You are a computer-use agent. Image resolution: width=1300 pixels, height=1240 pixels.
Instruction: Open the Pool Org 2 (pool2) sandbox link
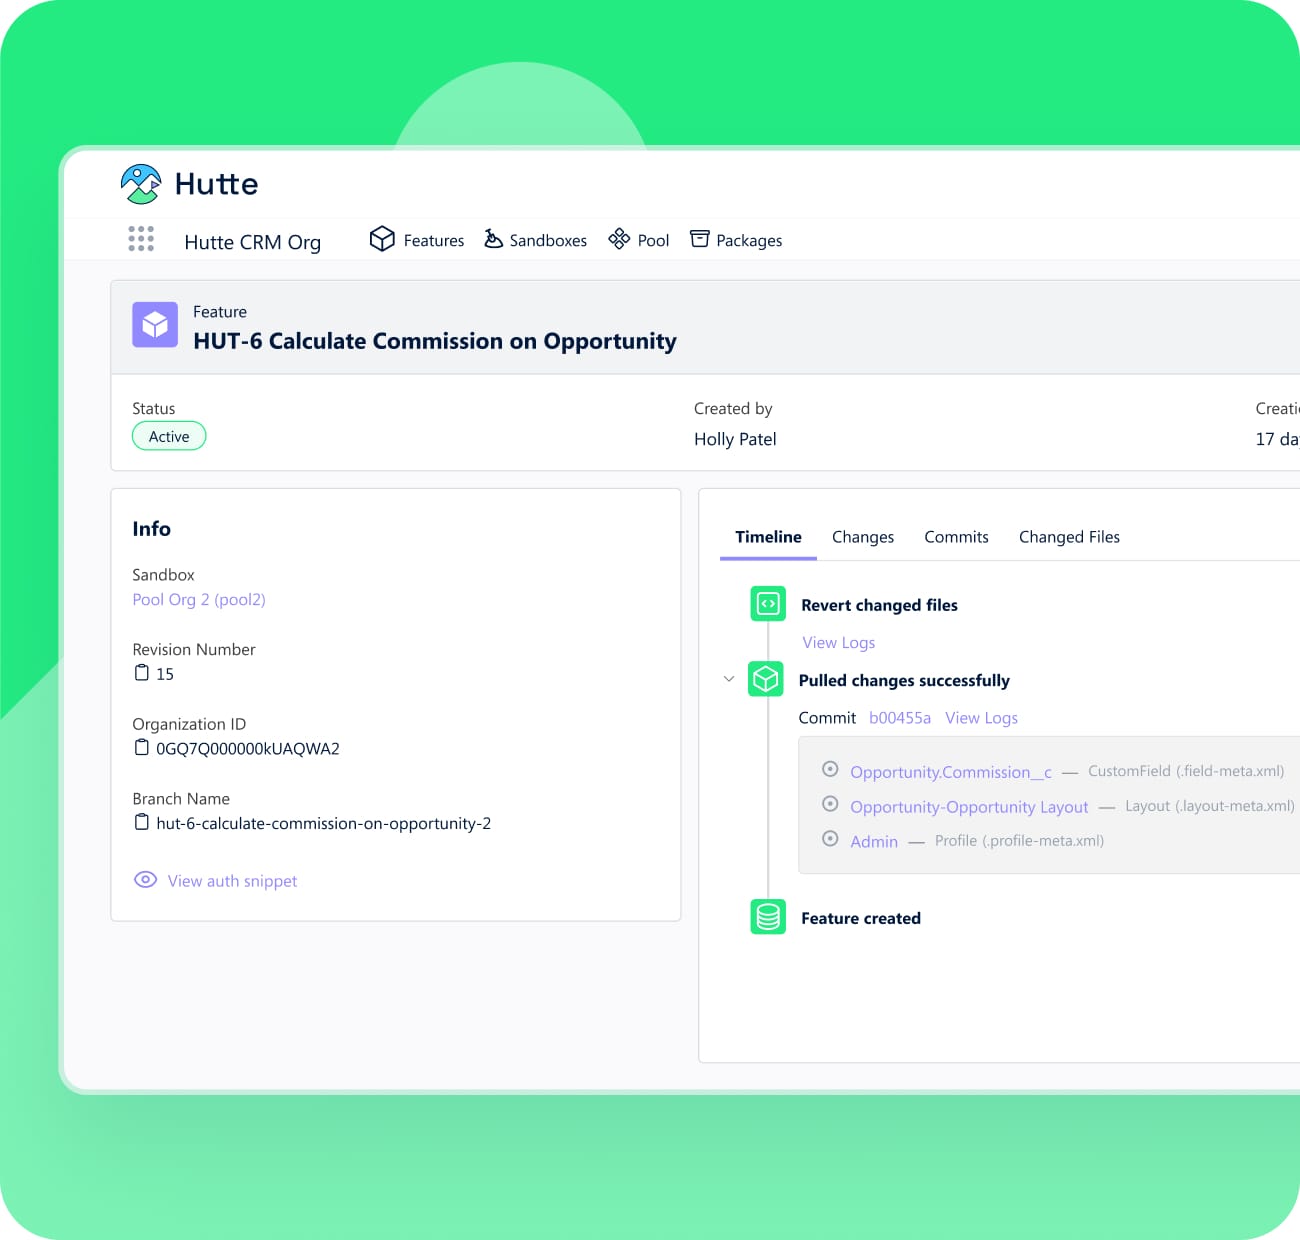199,599
